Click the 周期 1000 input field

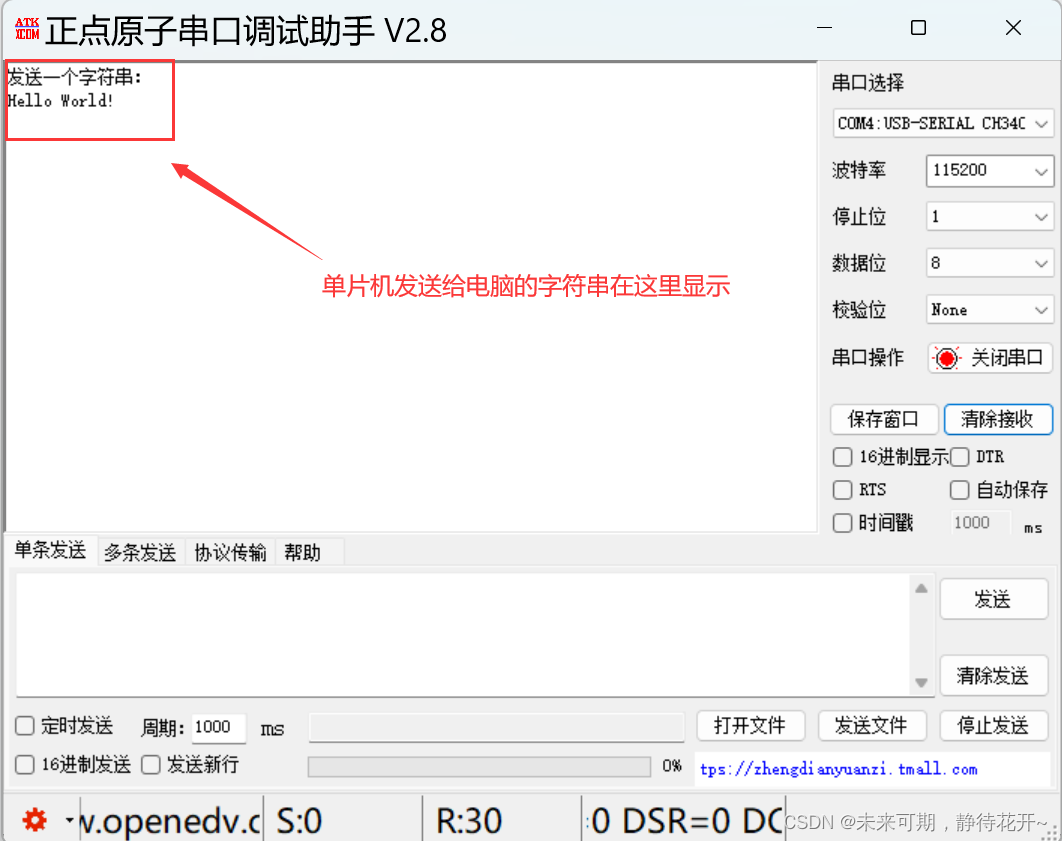tap(218, 727)
